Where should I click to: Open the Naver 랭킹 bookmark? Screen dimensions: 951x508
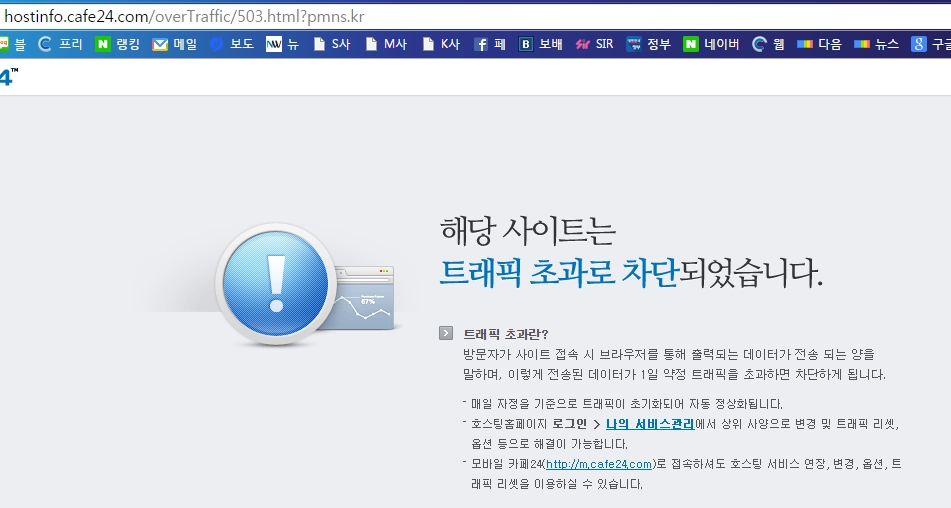coord(118,44)
